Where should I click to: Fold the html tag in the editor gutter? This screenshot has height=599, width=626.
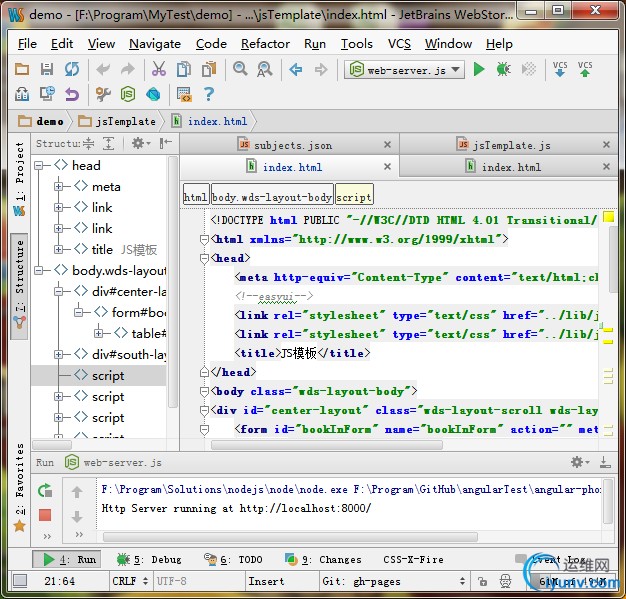coord(204,239)
